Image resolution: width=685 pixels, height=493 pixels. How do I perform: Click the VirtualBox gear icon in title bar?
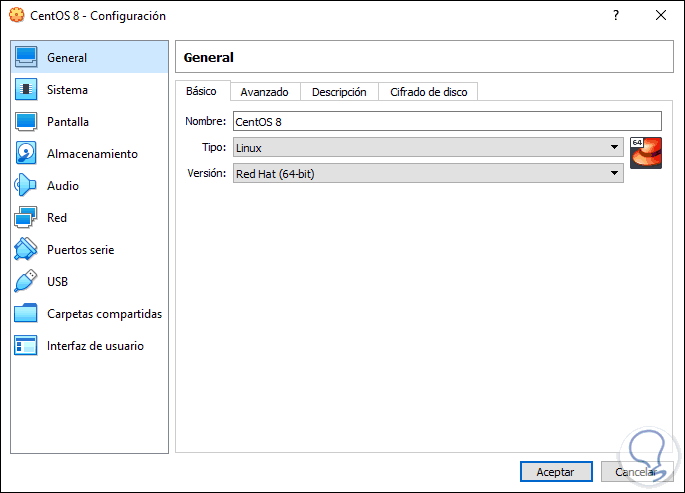click(17, 15)
